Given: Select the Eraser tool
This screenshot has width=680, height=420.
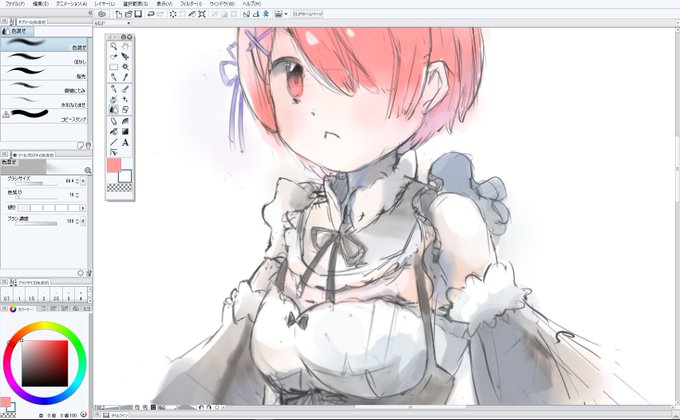Looking at the screenshot, I should pyautogui.click(x=125, y=109).
